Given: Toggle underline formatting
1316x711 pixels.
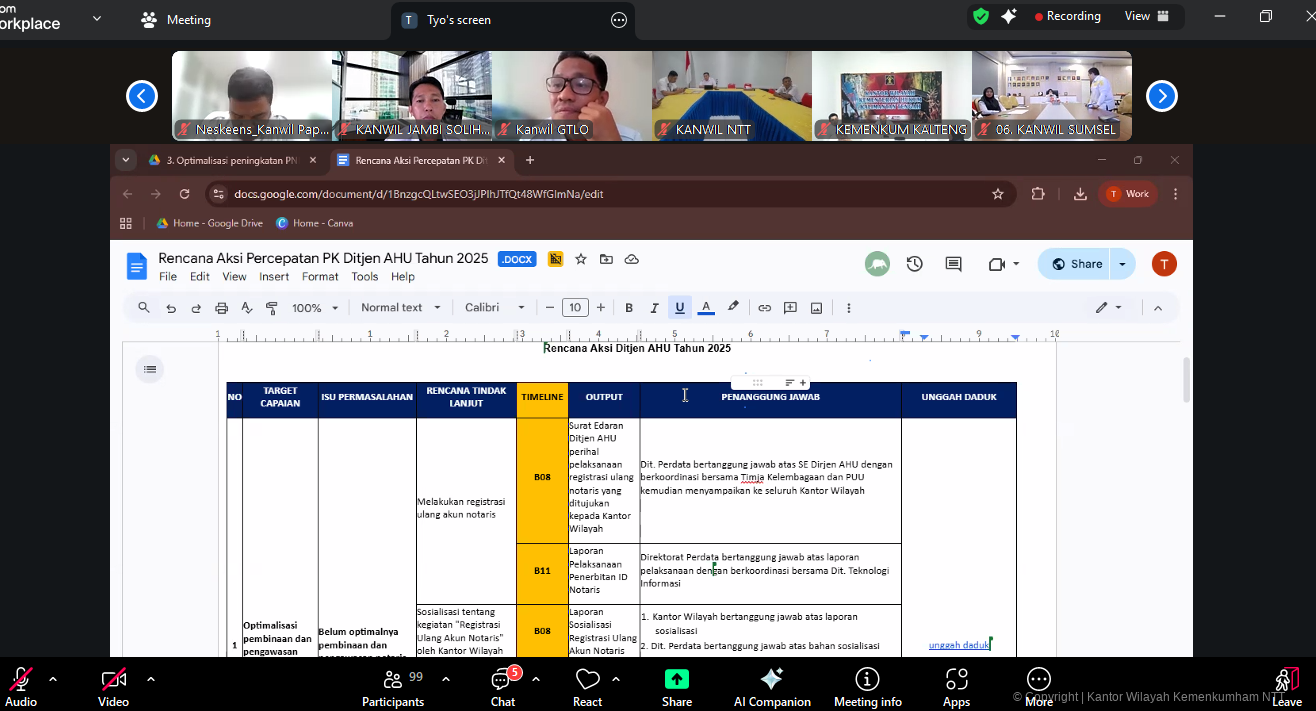Looking at the screenshot, I should coord(680,308).
